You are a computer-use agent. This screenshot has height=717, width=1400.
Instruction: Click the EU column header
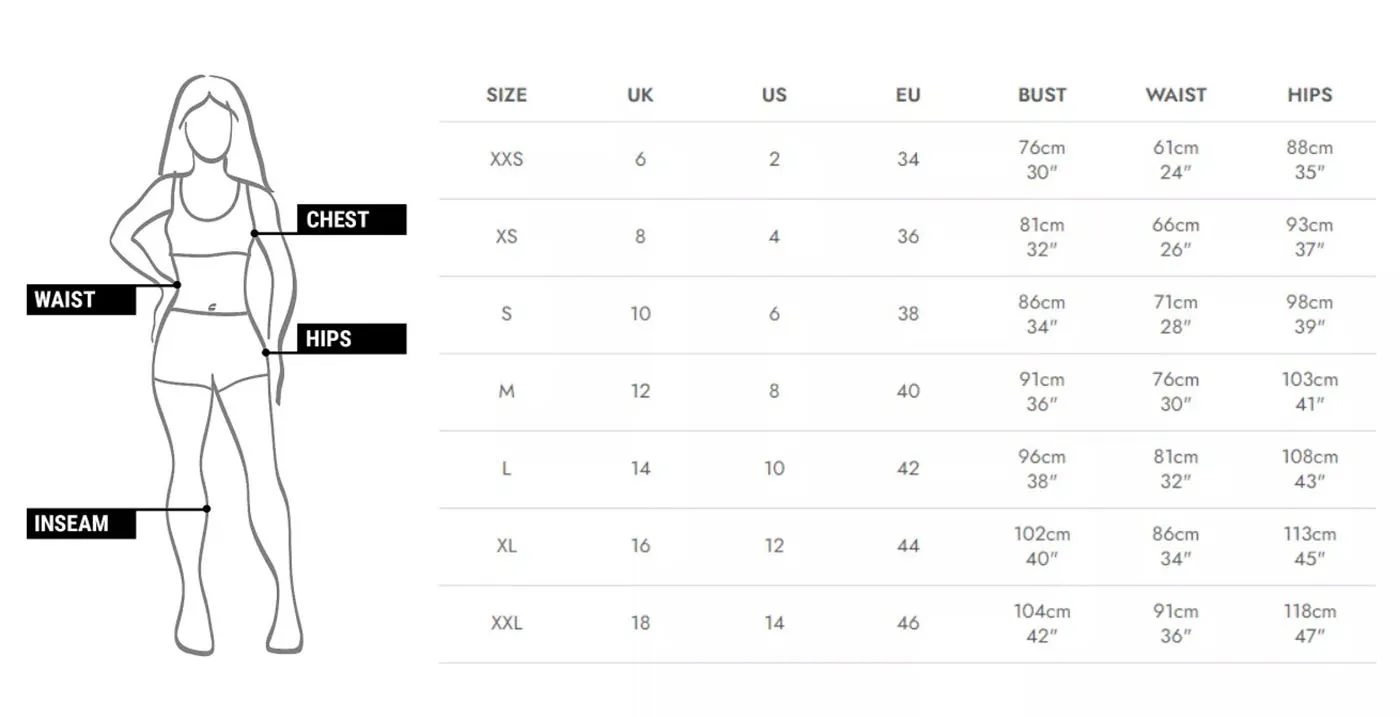908,95
